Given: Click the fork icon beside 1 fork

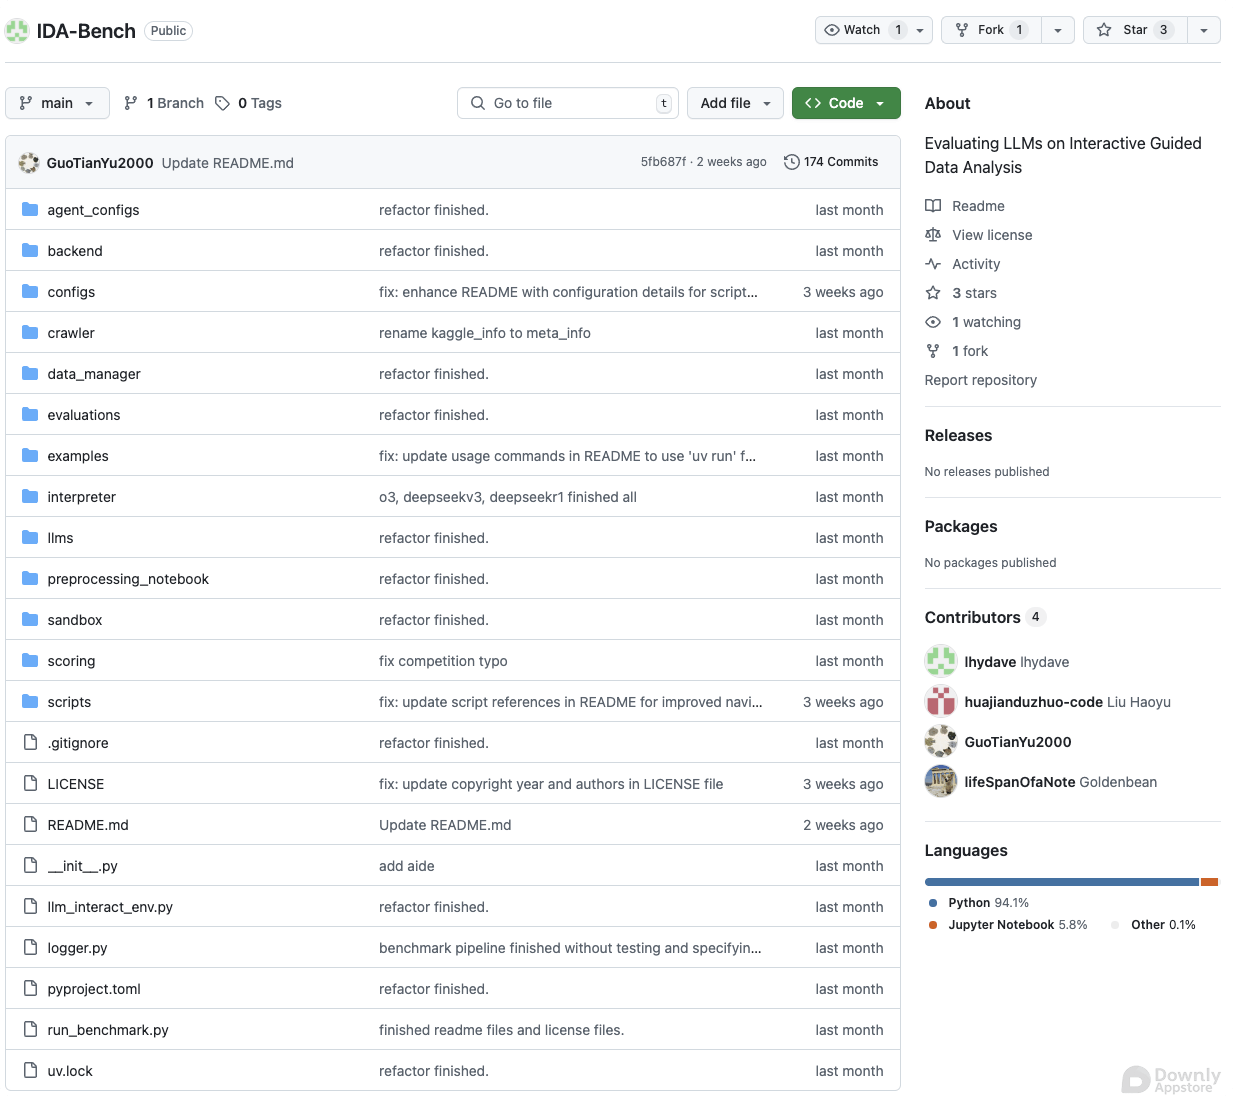Looking at the screenshot, I should [933, 351].
